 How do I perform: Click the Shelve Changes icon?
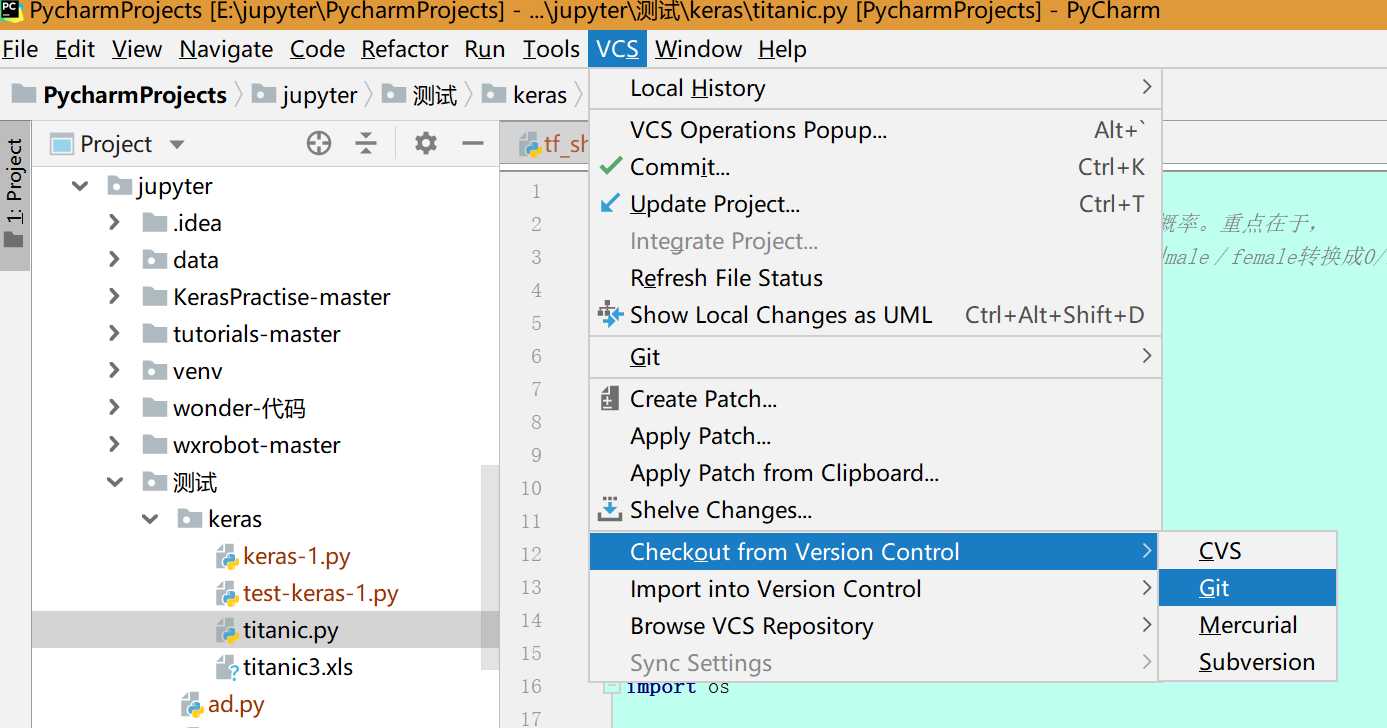[x=610, y=510]
